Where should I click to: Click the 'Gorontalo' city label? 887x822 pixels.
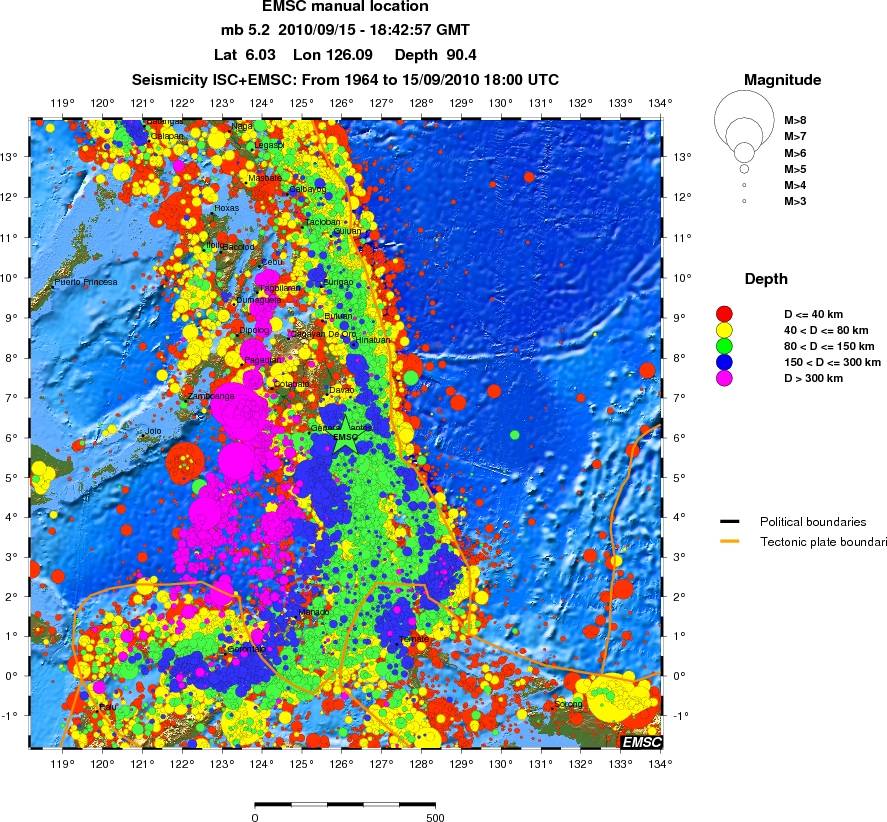(x=246, y=649)
